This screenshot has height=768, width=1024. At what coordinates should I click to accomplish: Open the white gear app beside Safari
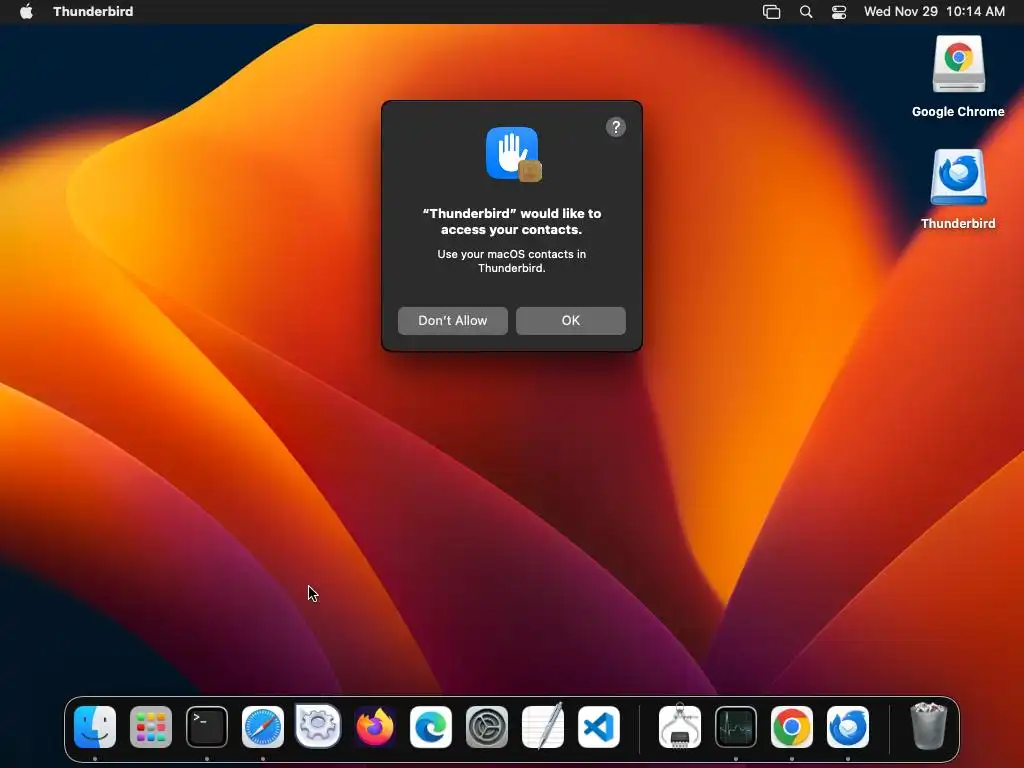pyautogui.click(x=318, y=726)
